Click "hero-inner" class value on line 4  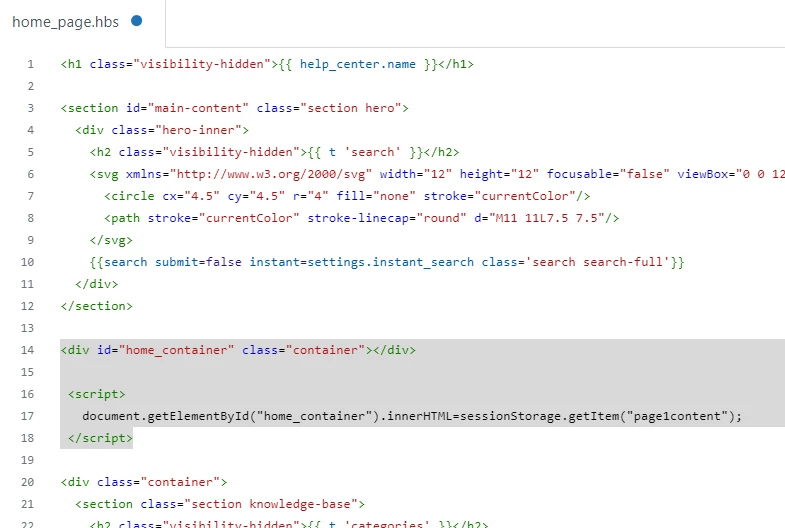[198, 130]
